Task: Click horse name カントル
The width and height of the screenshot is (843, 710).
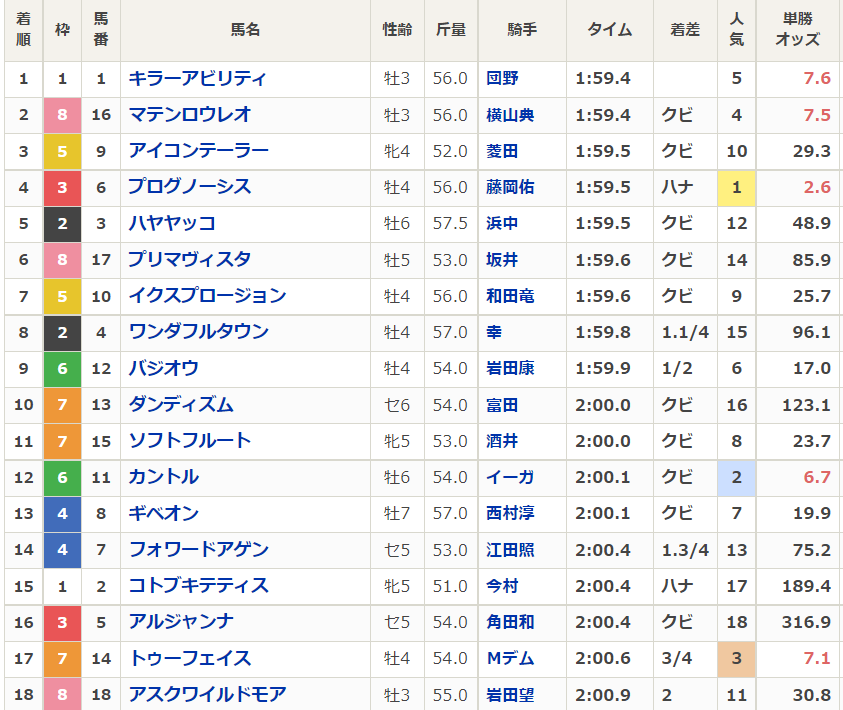Action: click(x=163, y=477)
